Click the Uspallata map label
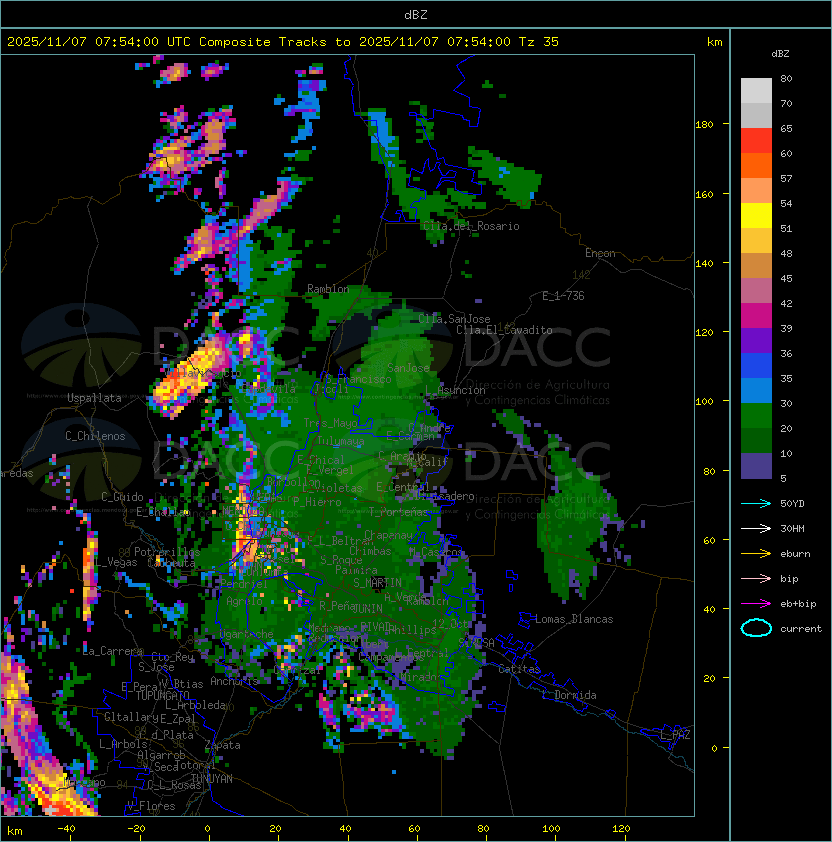This screenshot has height=842, width=832. point(94,398)
